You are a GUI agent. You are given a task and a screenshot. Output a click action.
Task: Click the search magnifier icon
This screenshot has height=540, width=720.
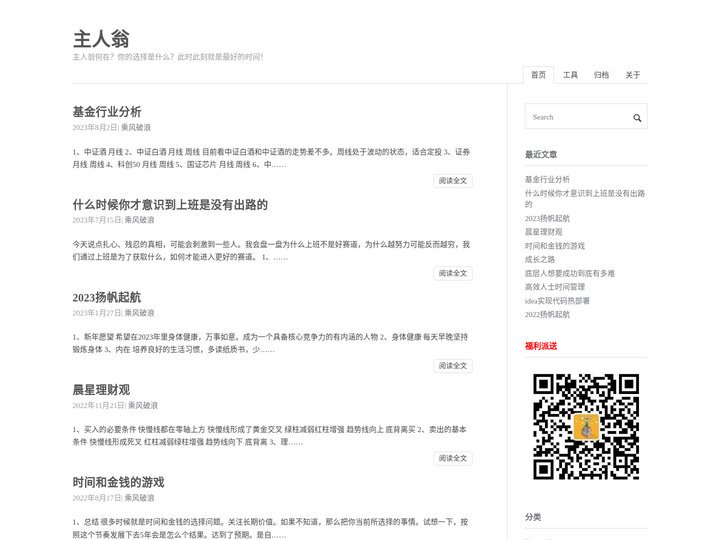click(x=637, y=118)
